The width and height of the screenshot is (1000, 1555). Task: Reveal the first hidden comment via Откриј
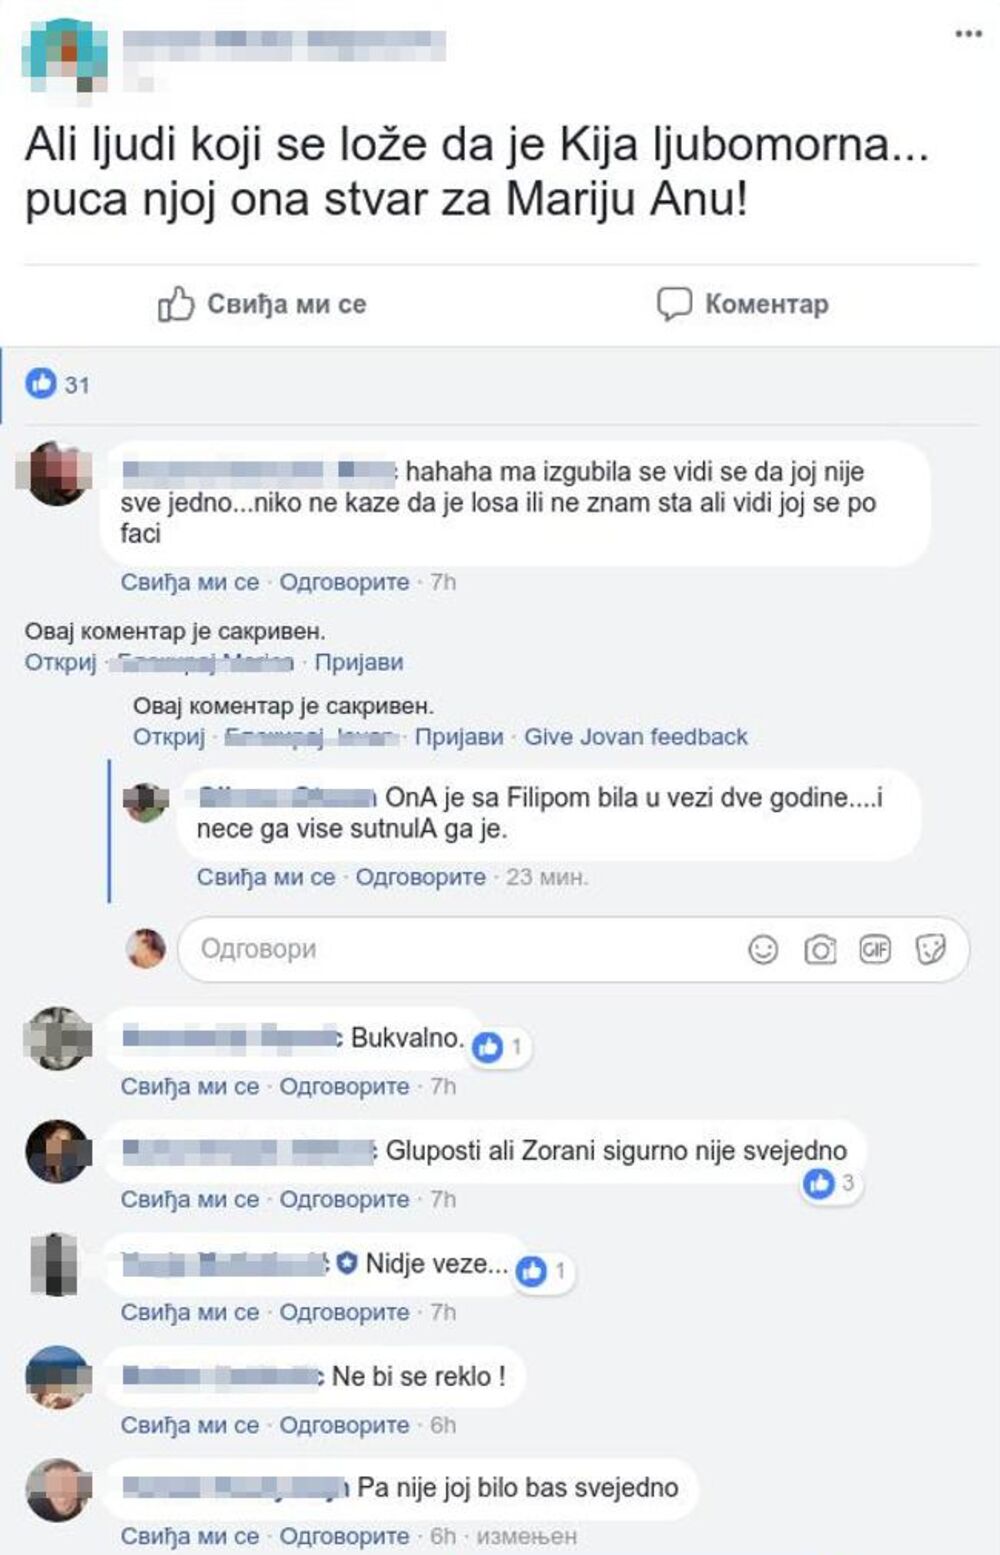tap(60, 662)
